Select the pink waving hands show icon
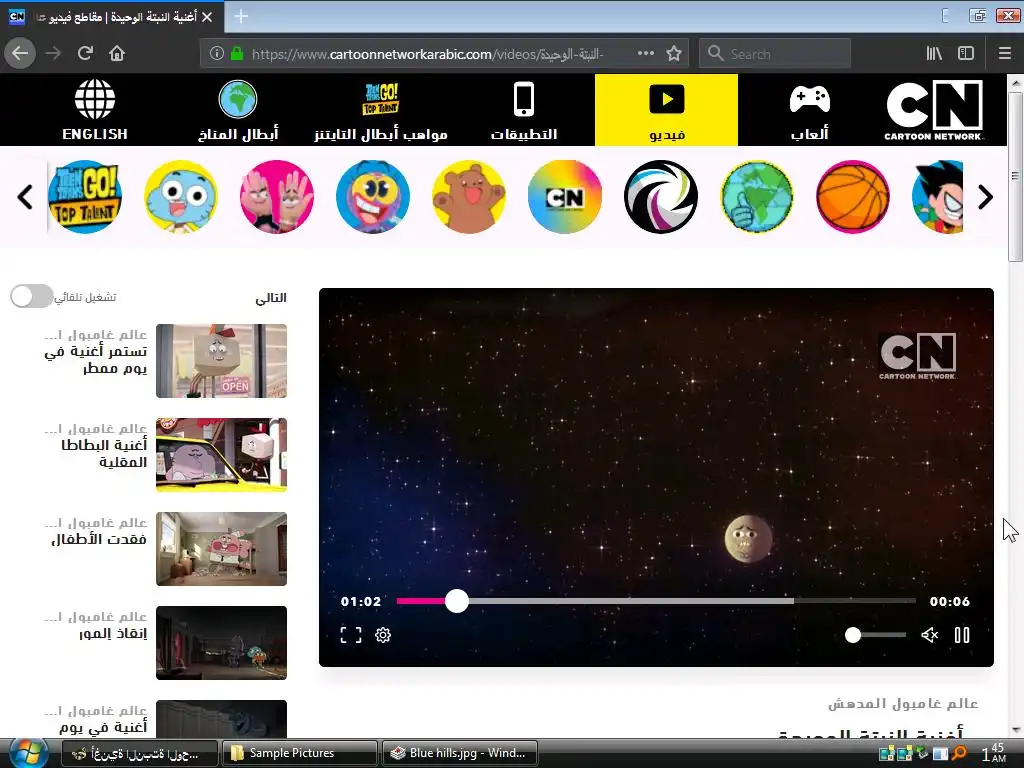 [x=277, y=197]
